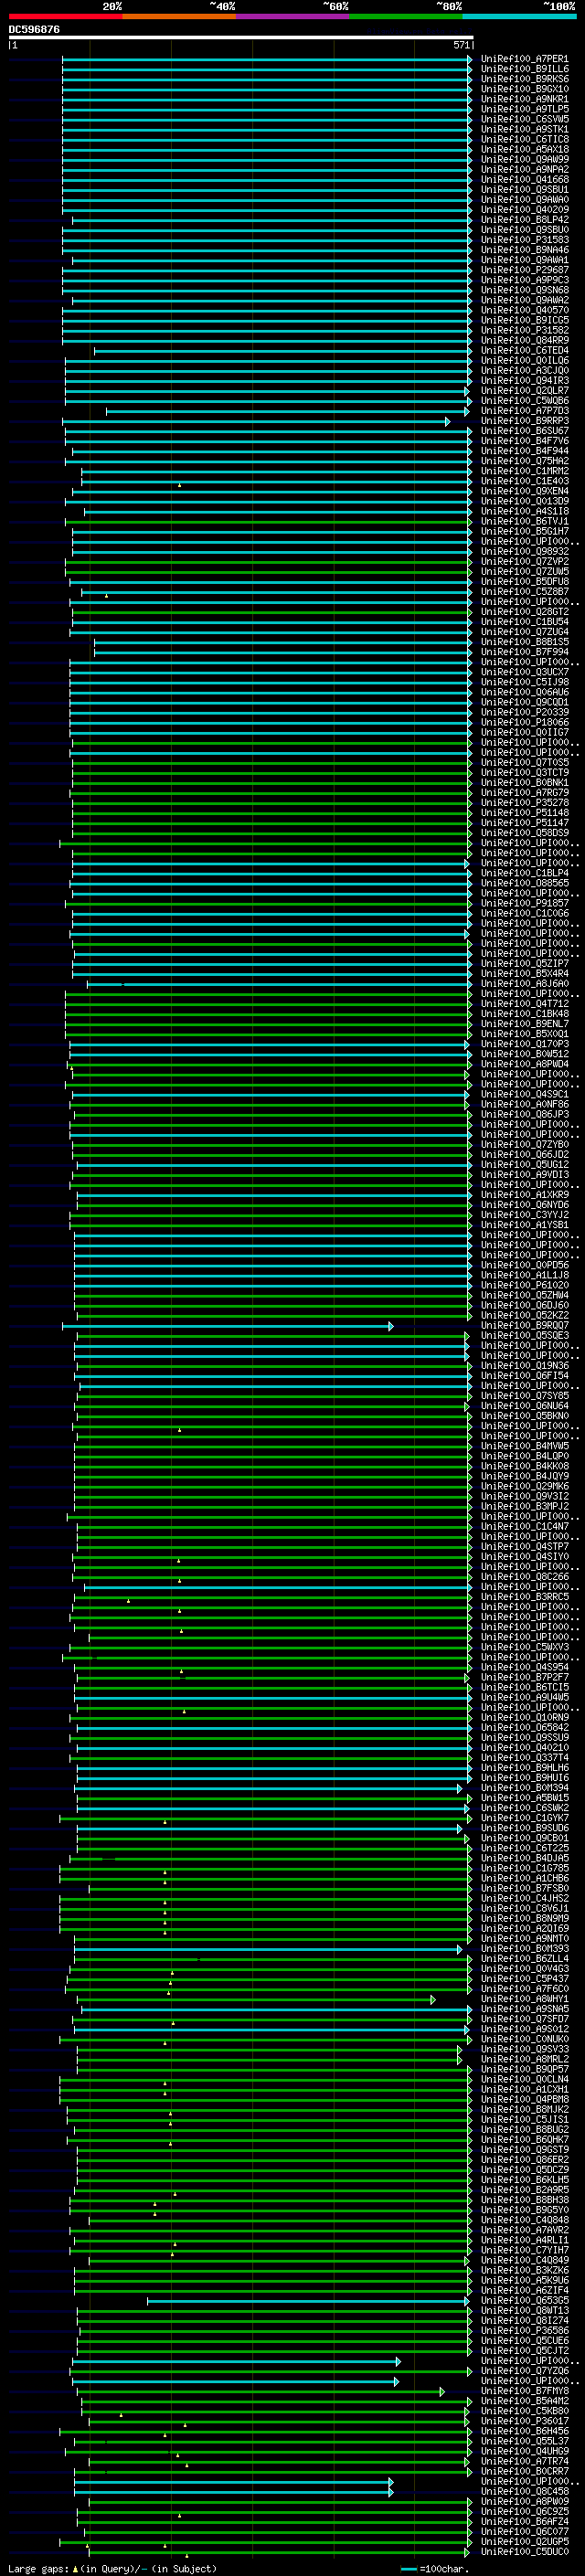The image size is (585, 2576).
Task: Click the UniRef100_A3CJQ0 label
Action: pos(525,370)
